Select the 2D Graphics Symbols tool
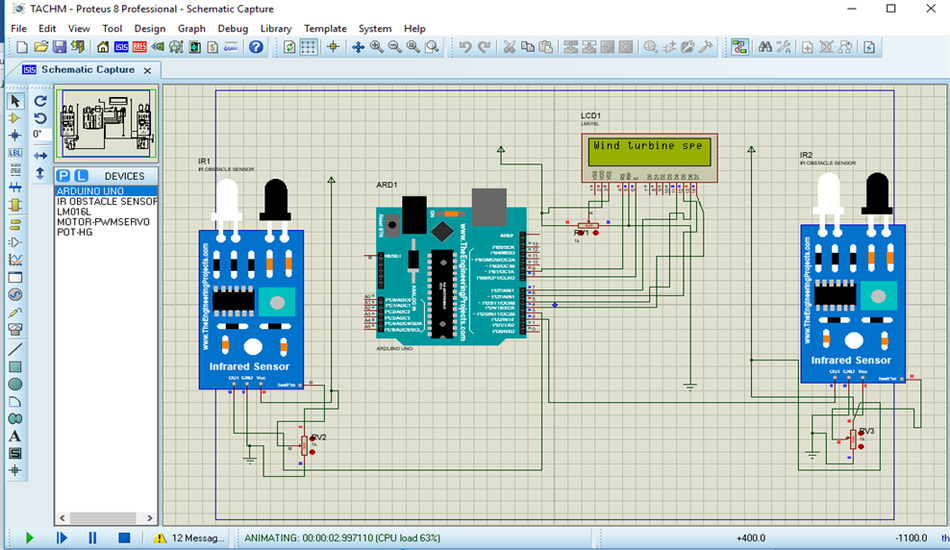Viewport: 950px width, 550px height. pyautogui.click(x=15, y=453)
